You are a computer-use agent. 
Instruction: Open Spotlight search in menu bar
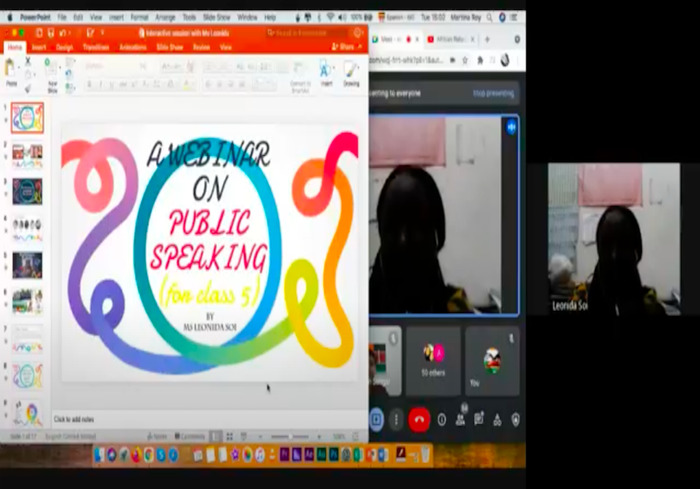490,17
